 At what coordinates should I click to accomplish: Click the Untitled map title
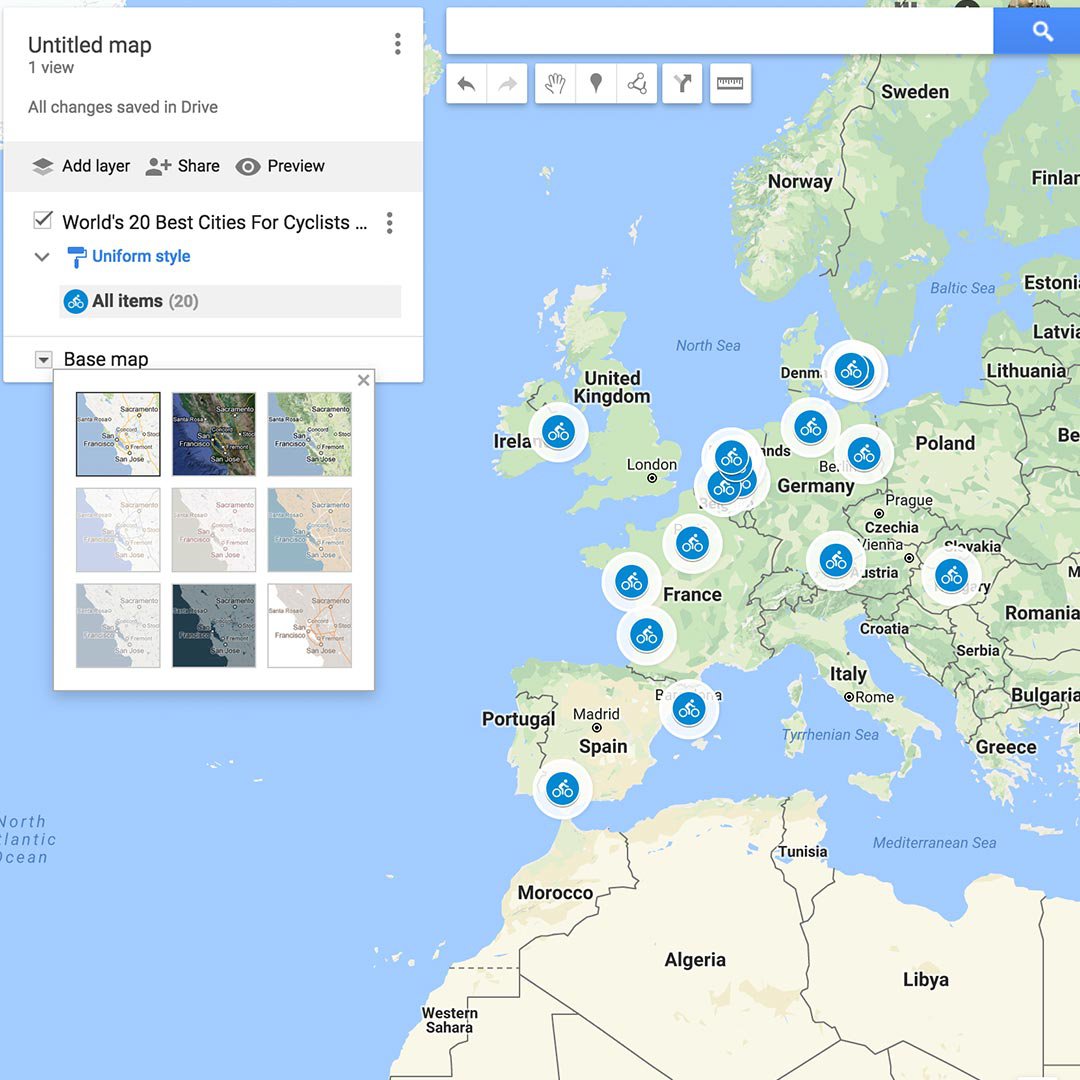(x=90, y=45)
